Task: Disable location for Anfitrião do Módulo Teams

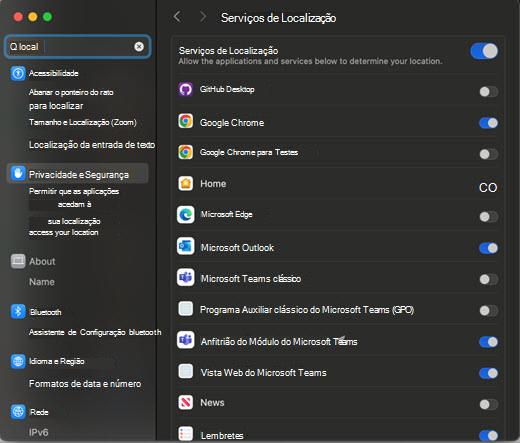Action: click(489, 342)
